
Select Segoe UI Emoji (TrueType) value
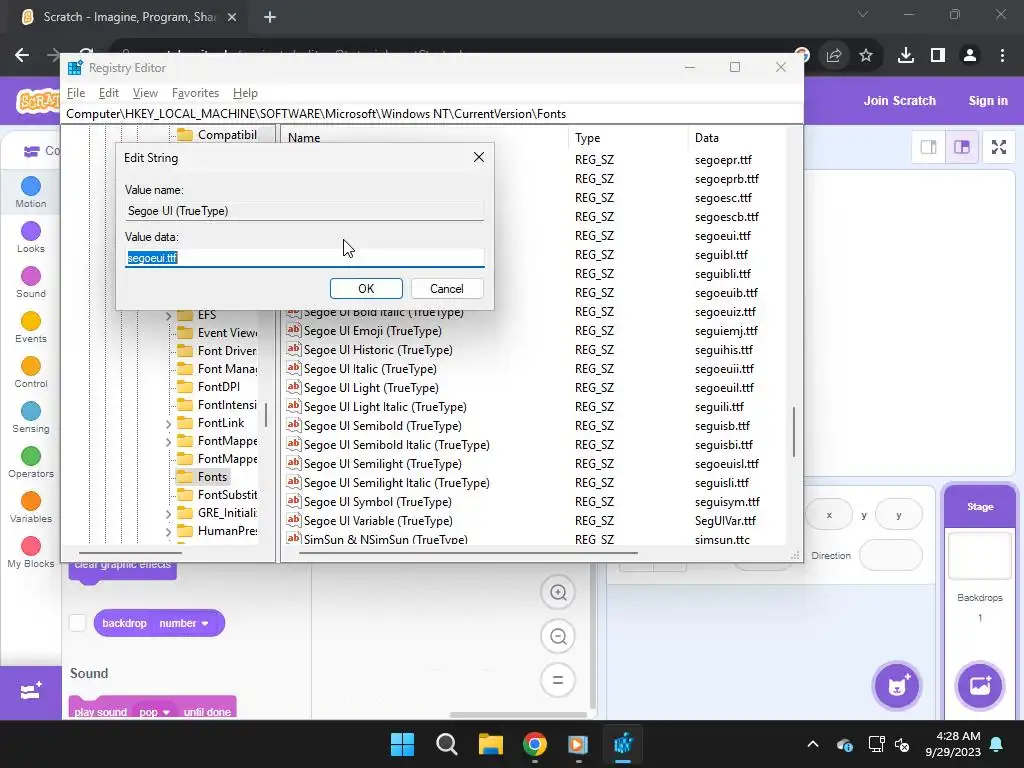(372, 331)
